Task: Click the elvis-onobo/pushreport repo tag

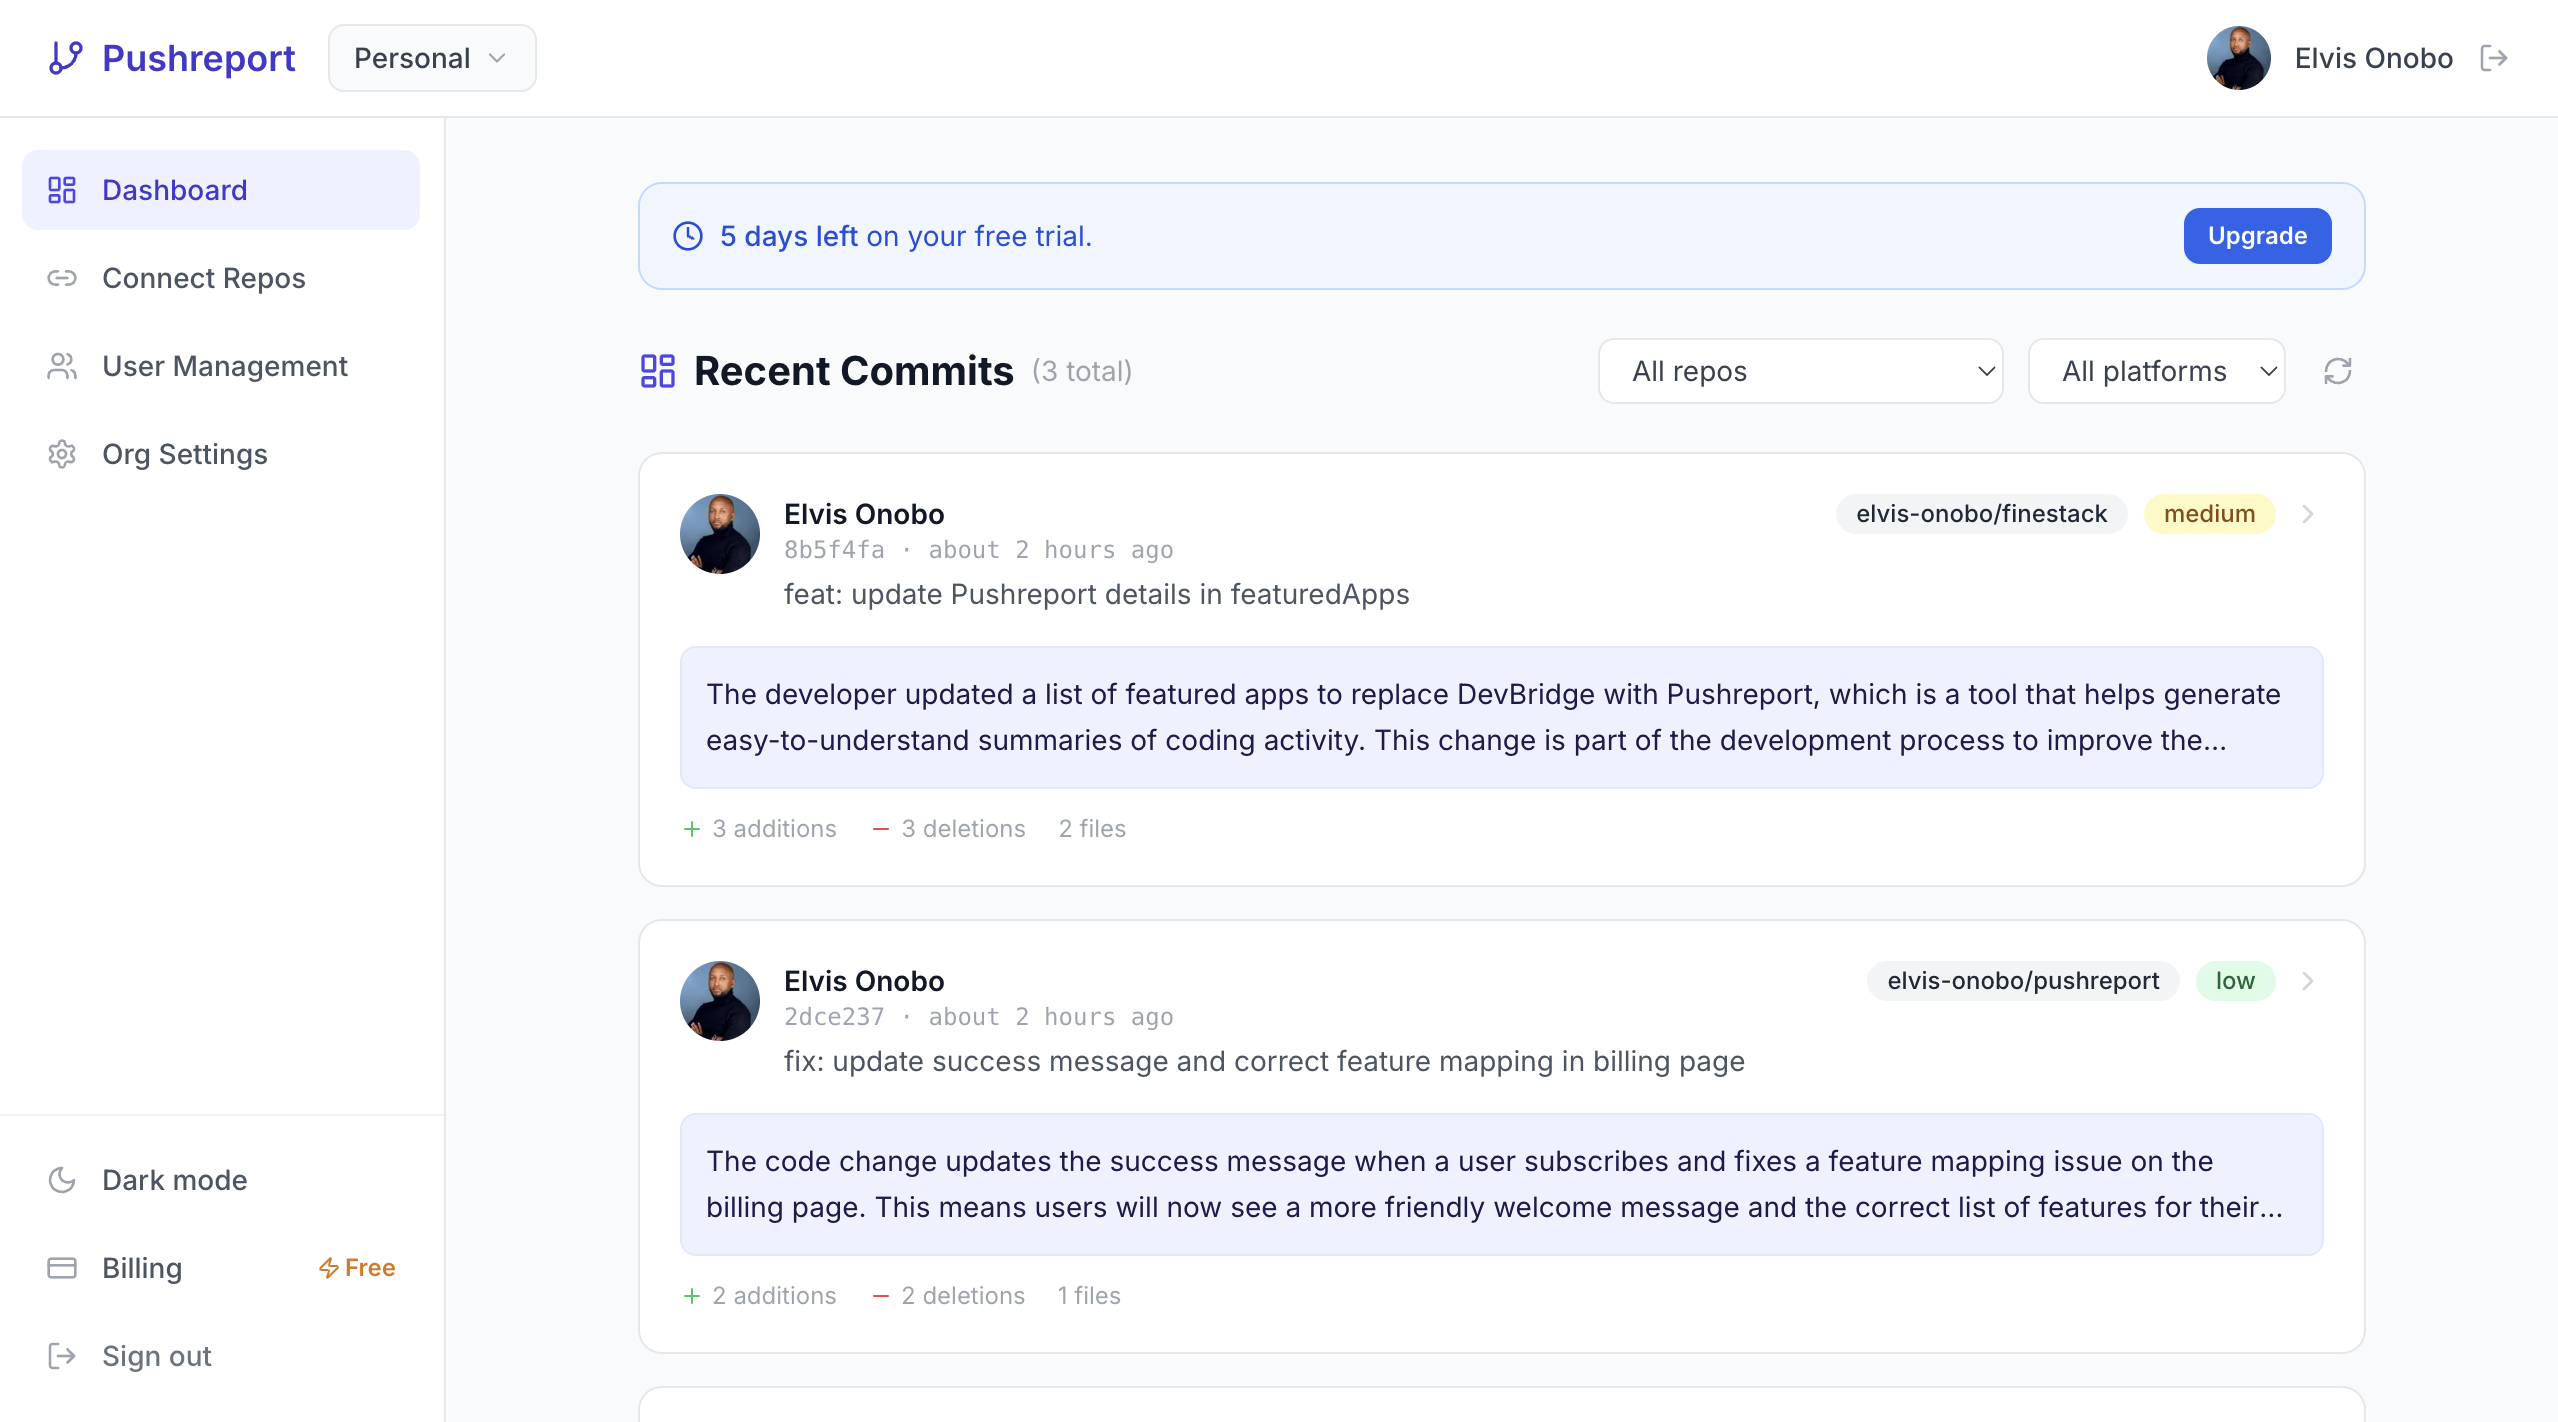Action: tap(2023, 981)
